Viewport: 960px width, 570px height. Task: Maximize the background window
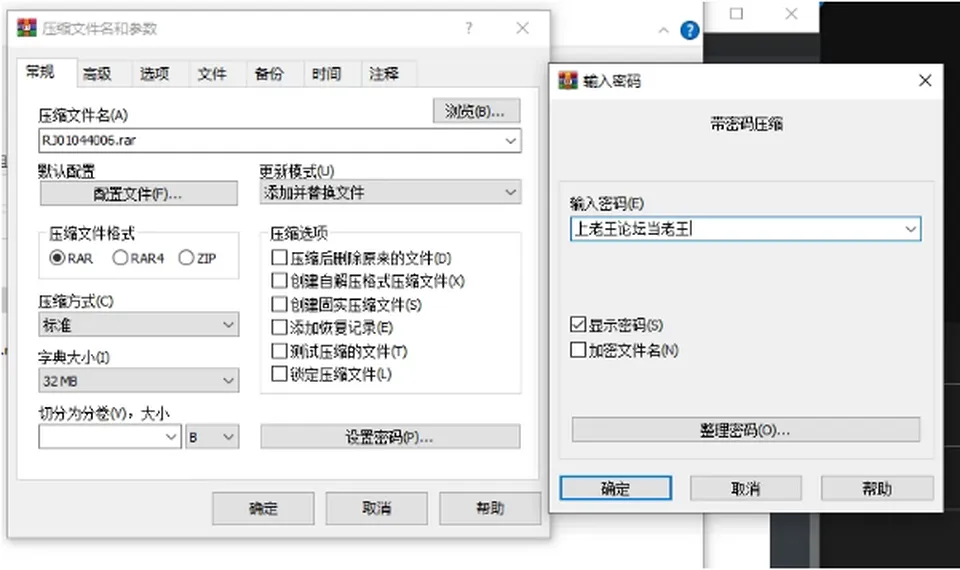coord(737,13)
